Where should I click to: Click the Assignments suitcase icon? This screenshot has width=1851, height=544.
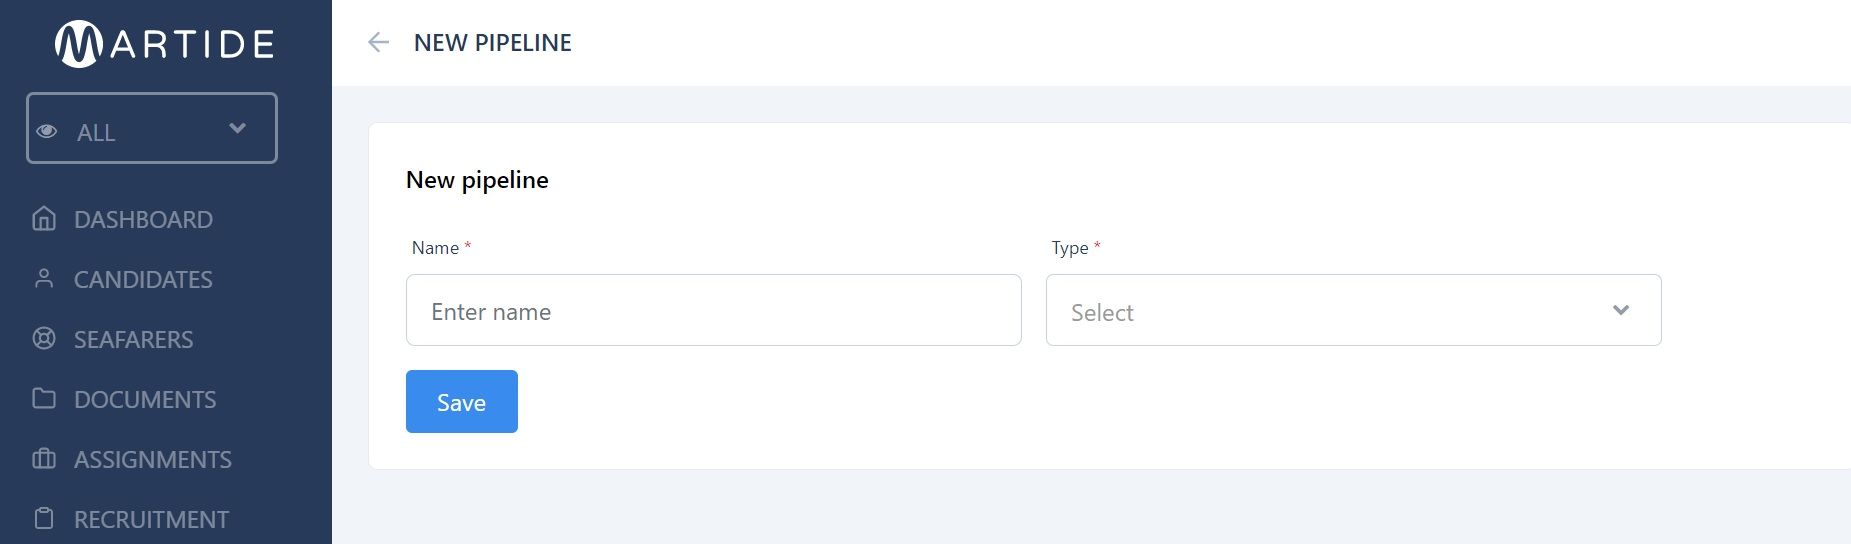pos(44,459)
